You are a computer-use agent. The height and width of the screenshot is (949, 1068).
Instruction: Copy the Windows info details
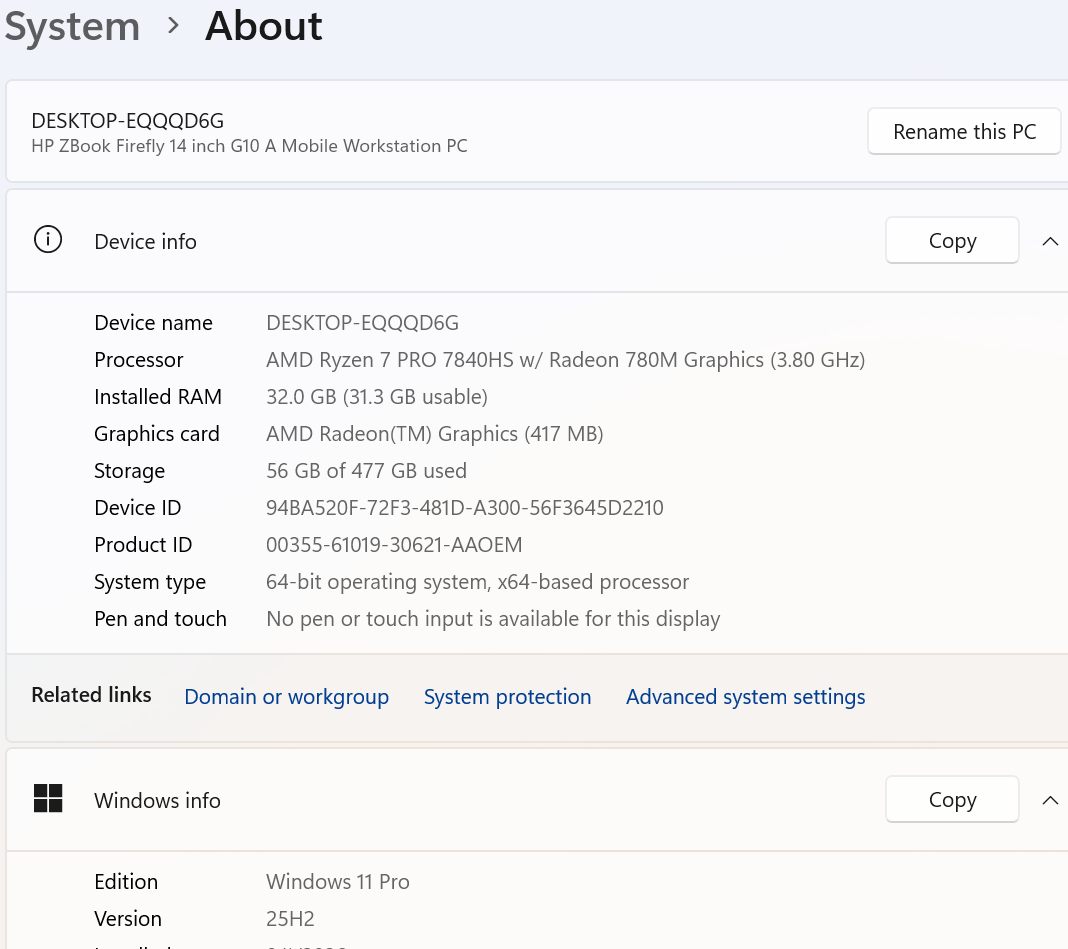952,799
